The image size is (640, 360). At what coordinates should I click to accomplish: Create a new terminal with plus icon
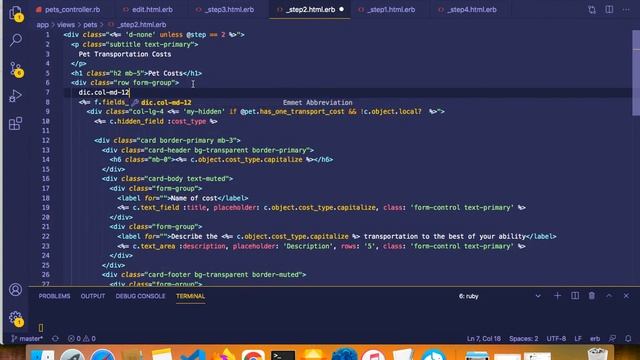557,296
